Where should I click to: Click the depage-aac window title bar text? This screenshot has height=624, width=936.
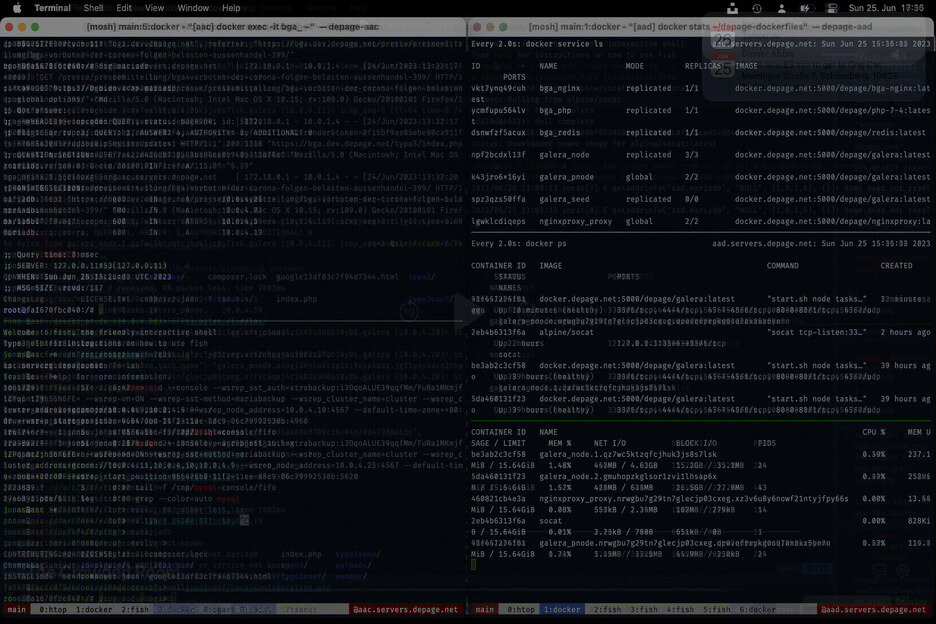(x=233, y=27)
